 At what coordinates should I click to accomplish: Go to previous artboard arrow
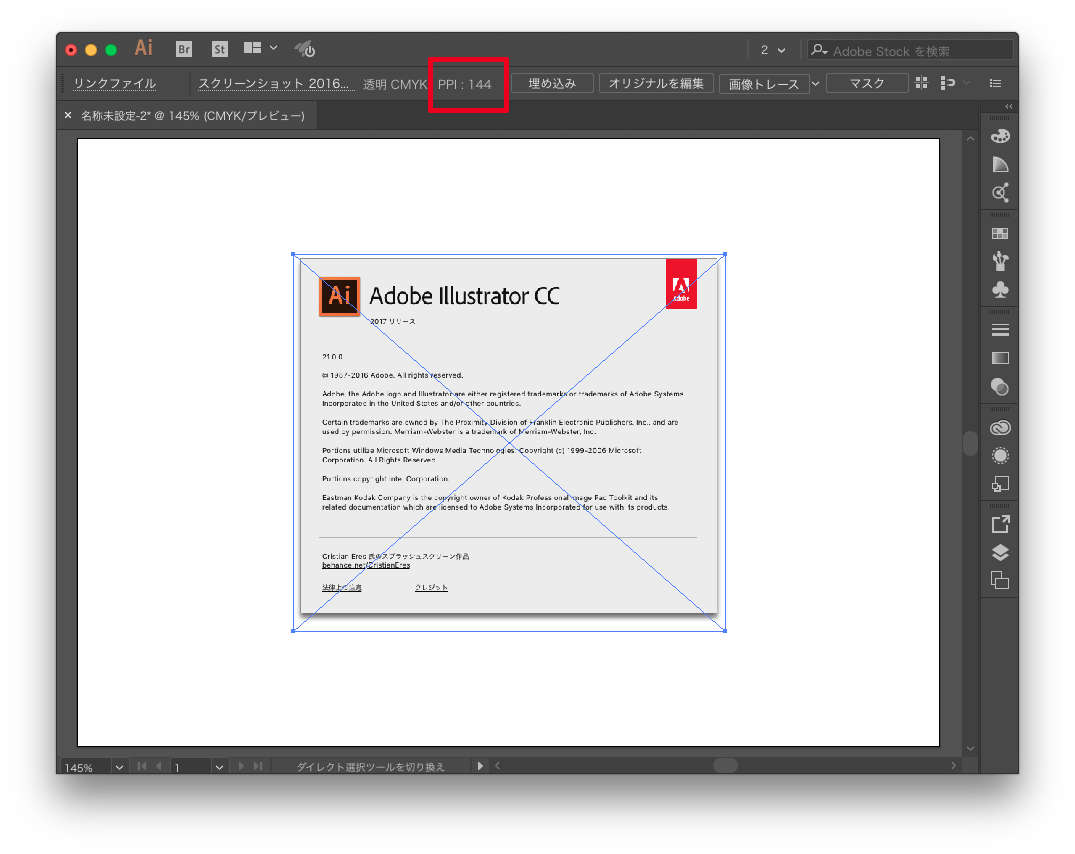point(159,766)
